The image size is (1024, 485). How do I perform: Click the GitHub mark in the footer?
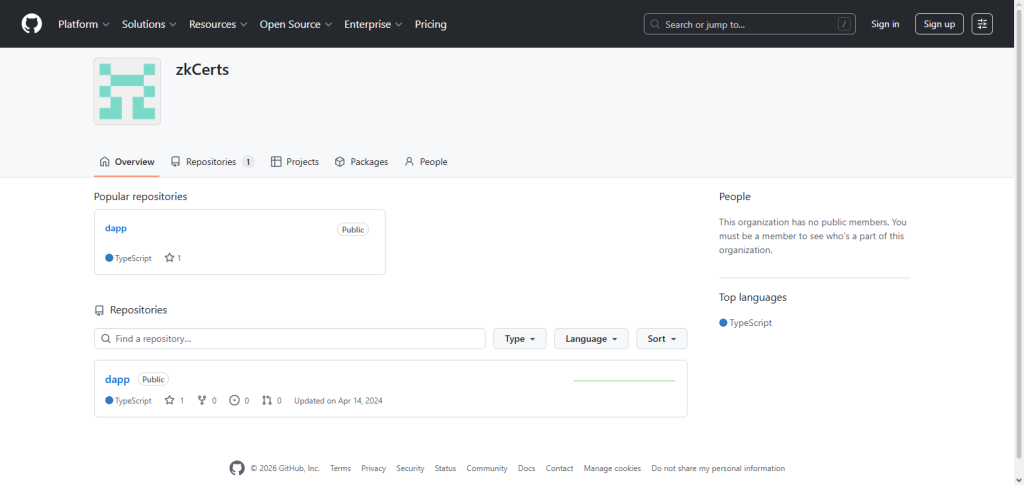click(237, 468)
